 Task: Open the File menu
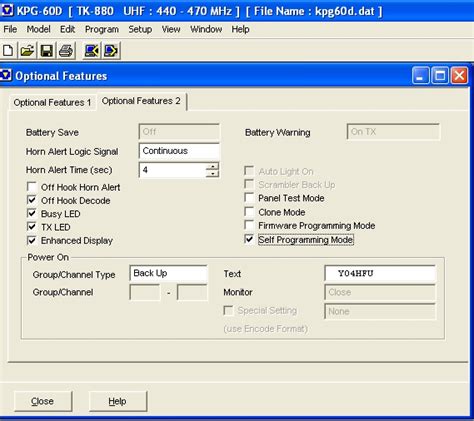click(x=10, y=29)
